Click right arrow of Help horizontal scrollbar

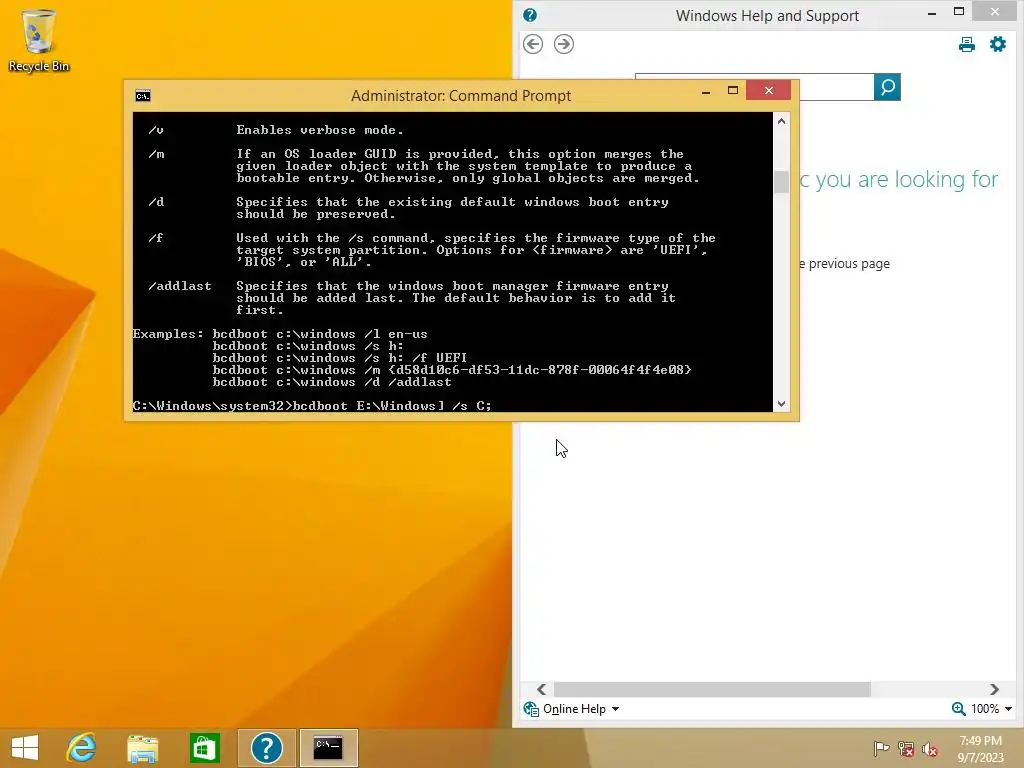pos(994,689)
